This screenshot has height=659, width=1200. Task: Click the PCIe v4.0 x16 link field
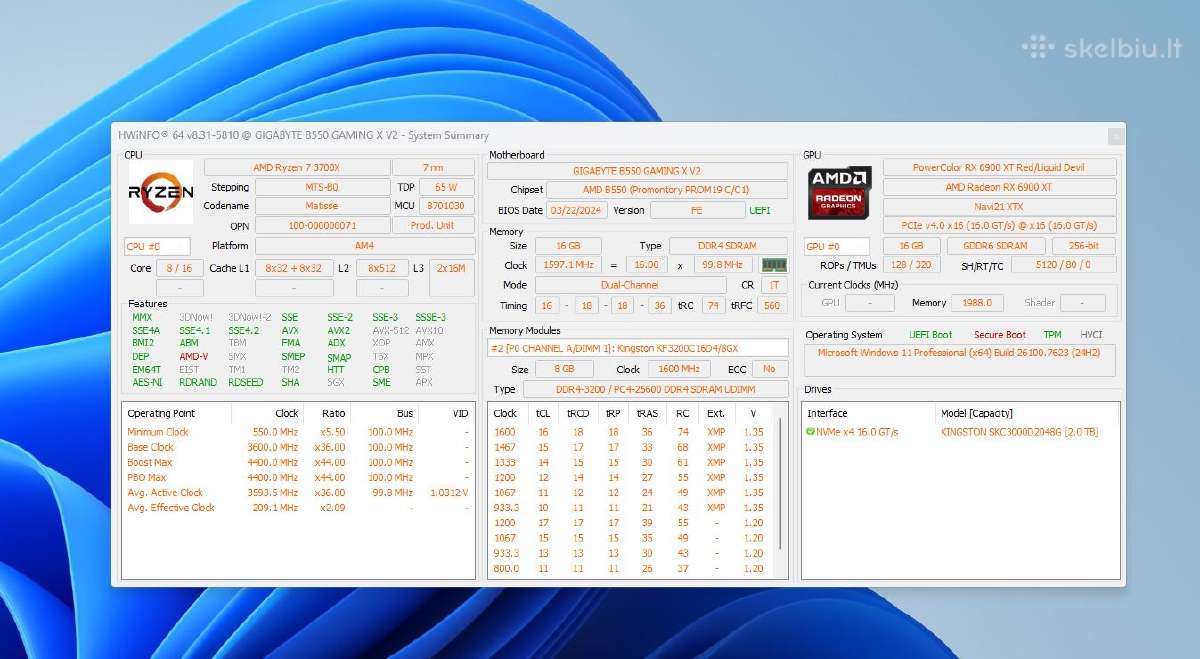click(999, 225)
